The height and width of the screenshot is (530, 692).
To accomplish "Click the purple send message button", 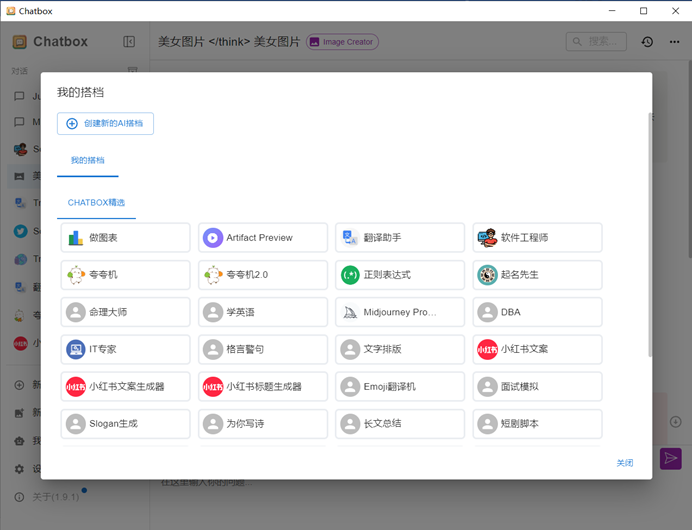I will coord(671,458).
